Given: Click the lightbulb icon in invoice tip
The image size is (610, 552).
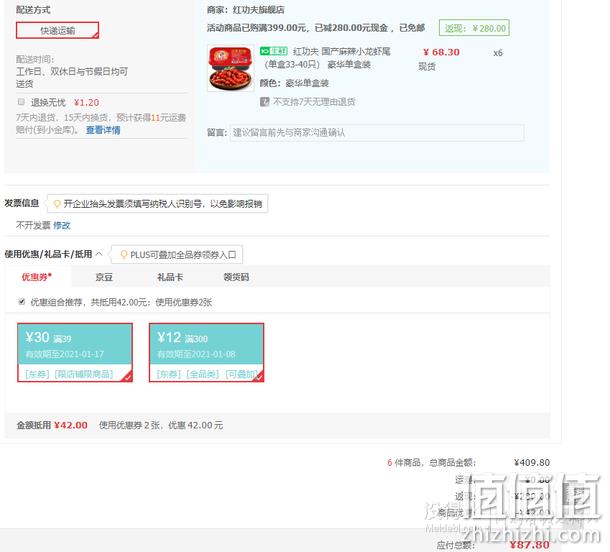Looking at the screenshot, I should 57,203.
